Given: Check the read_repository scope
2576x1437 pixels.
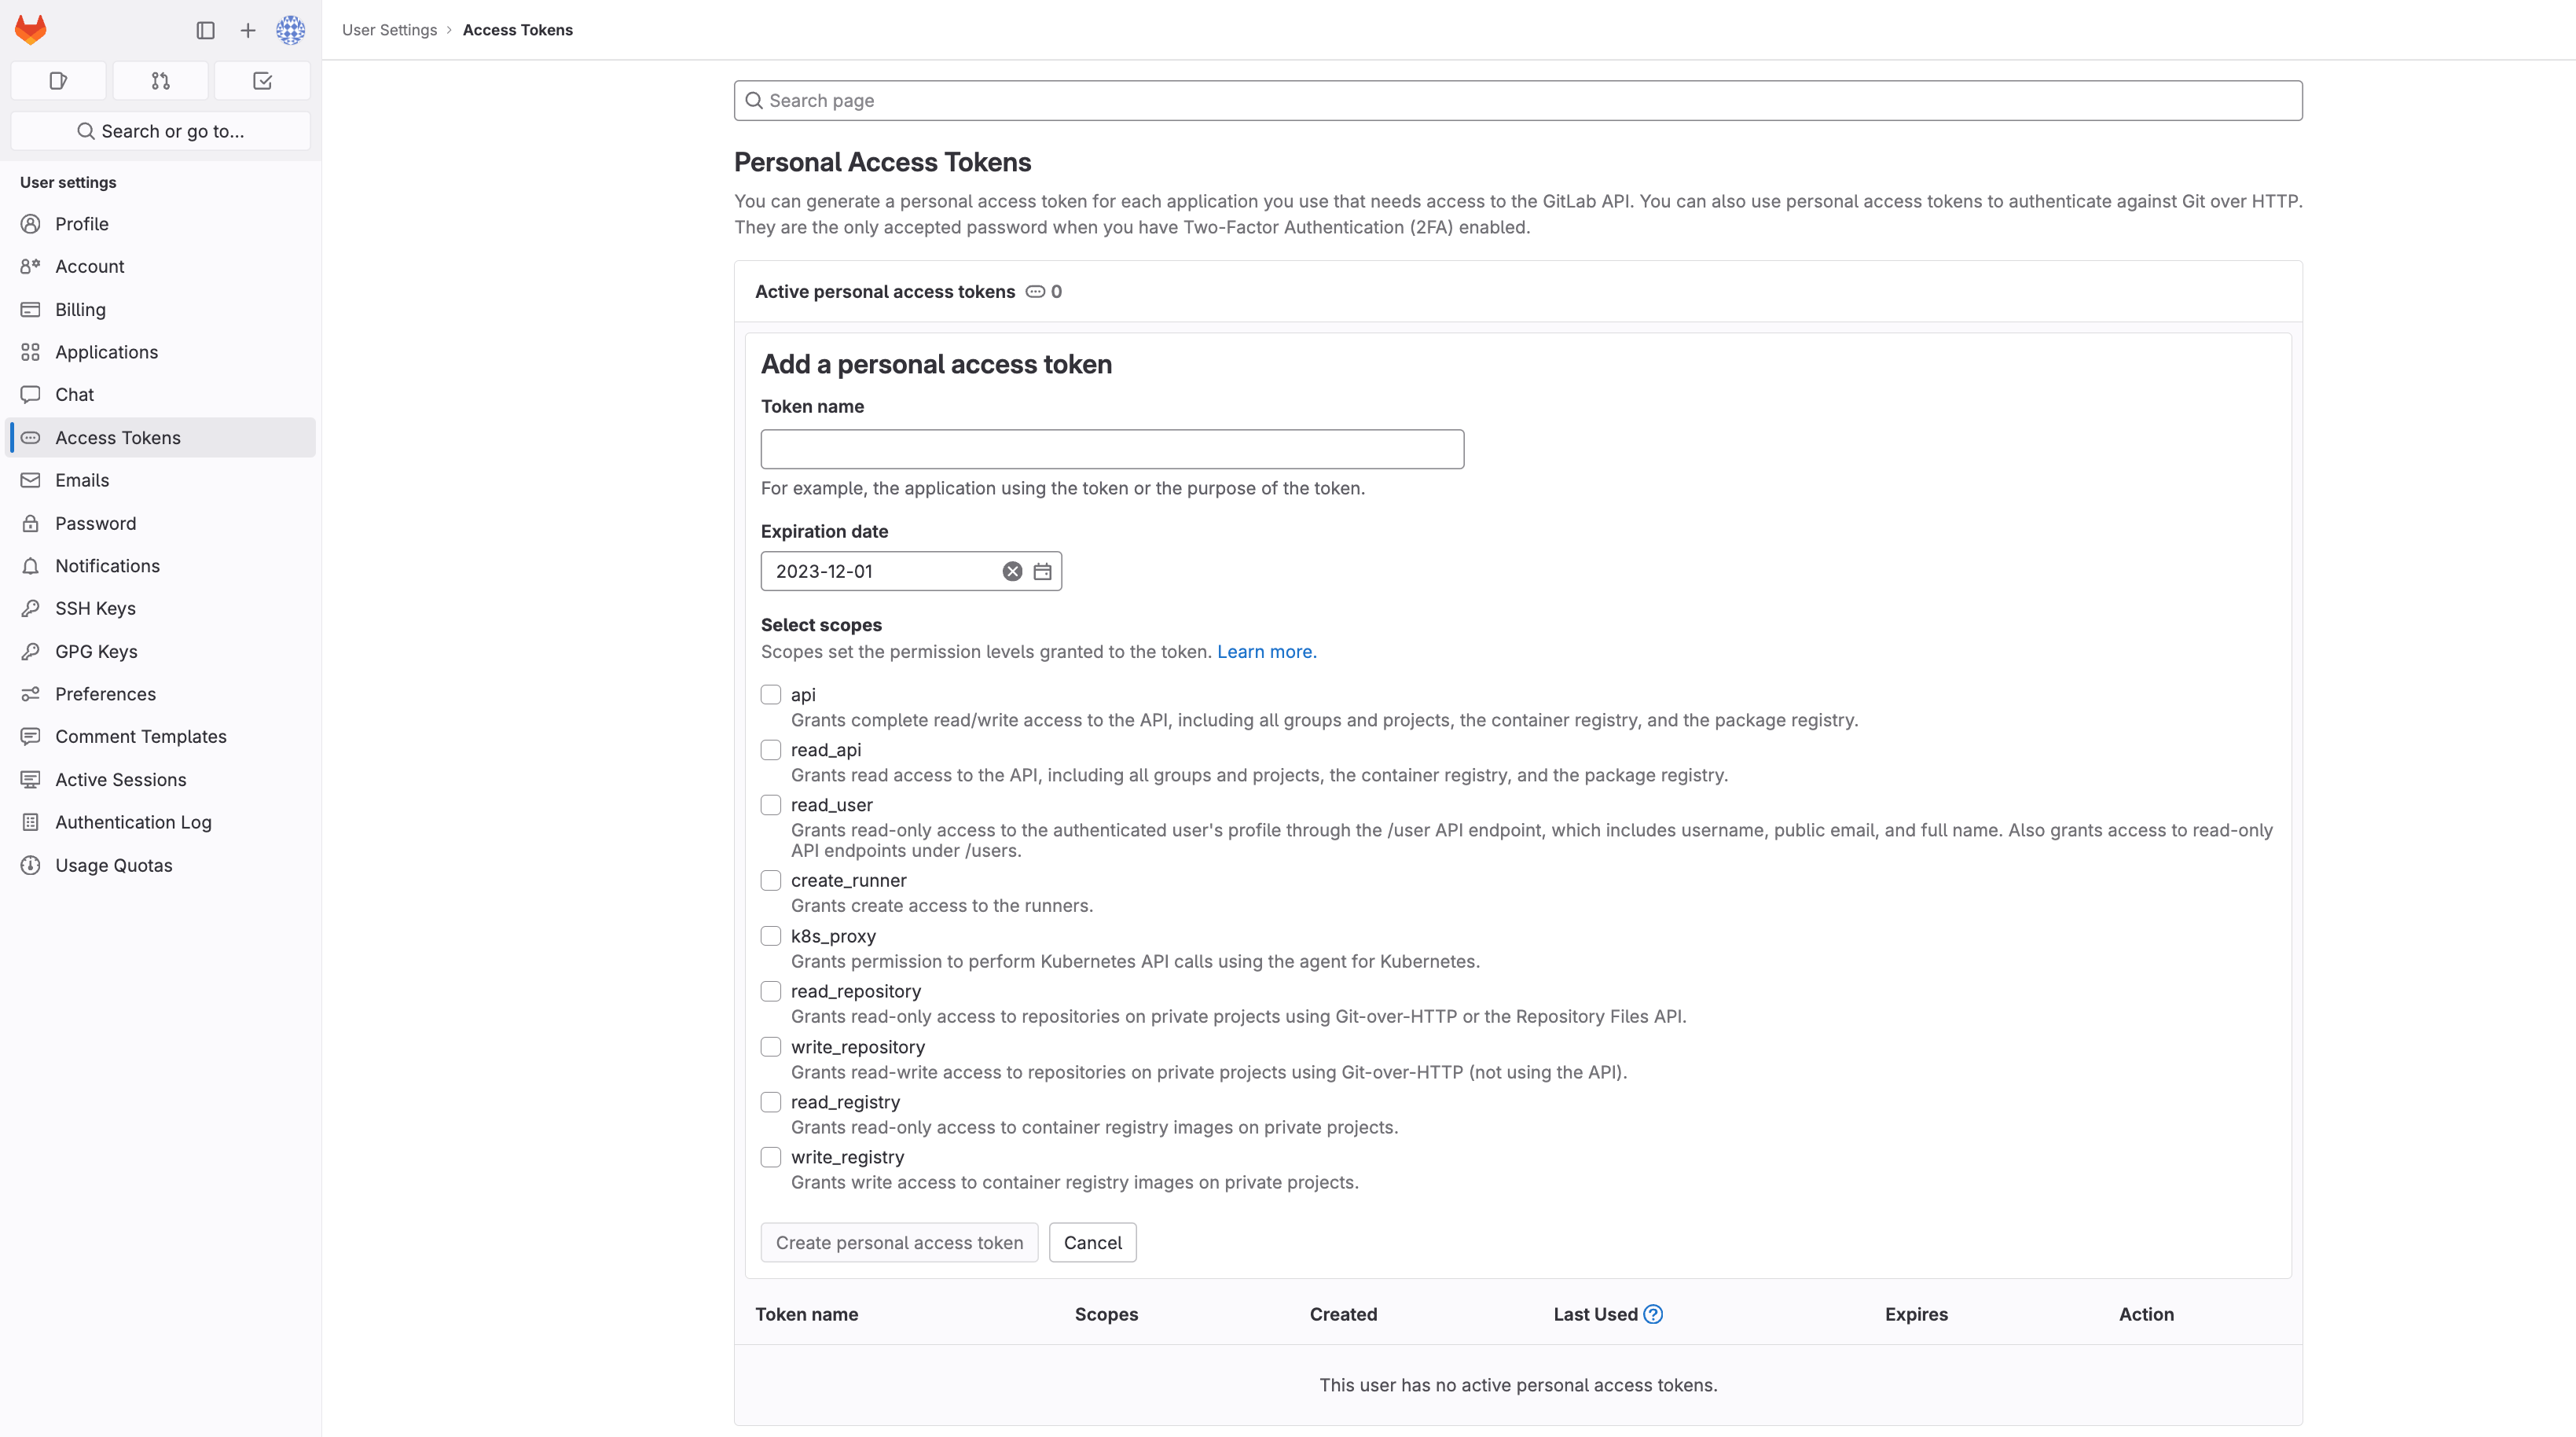Looking at the screenshot, I should [771, 991].
